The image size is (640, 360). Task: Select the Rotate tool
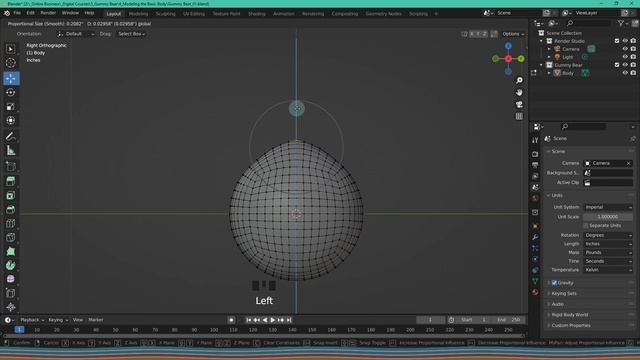pos(11,92)
